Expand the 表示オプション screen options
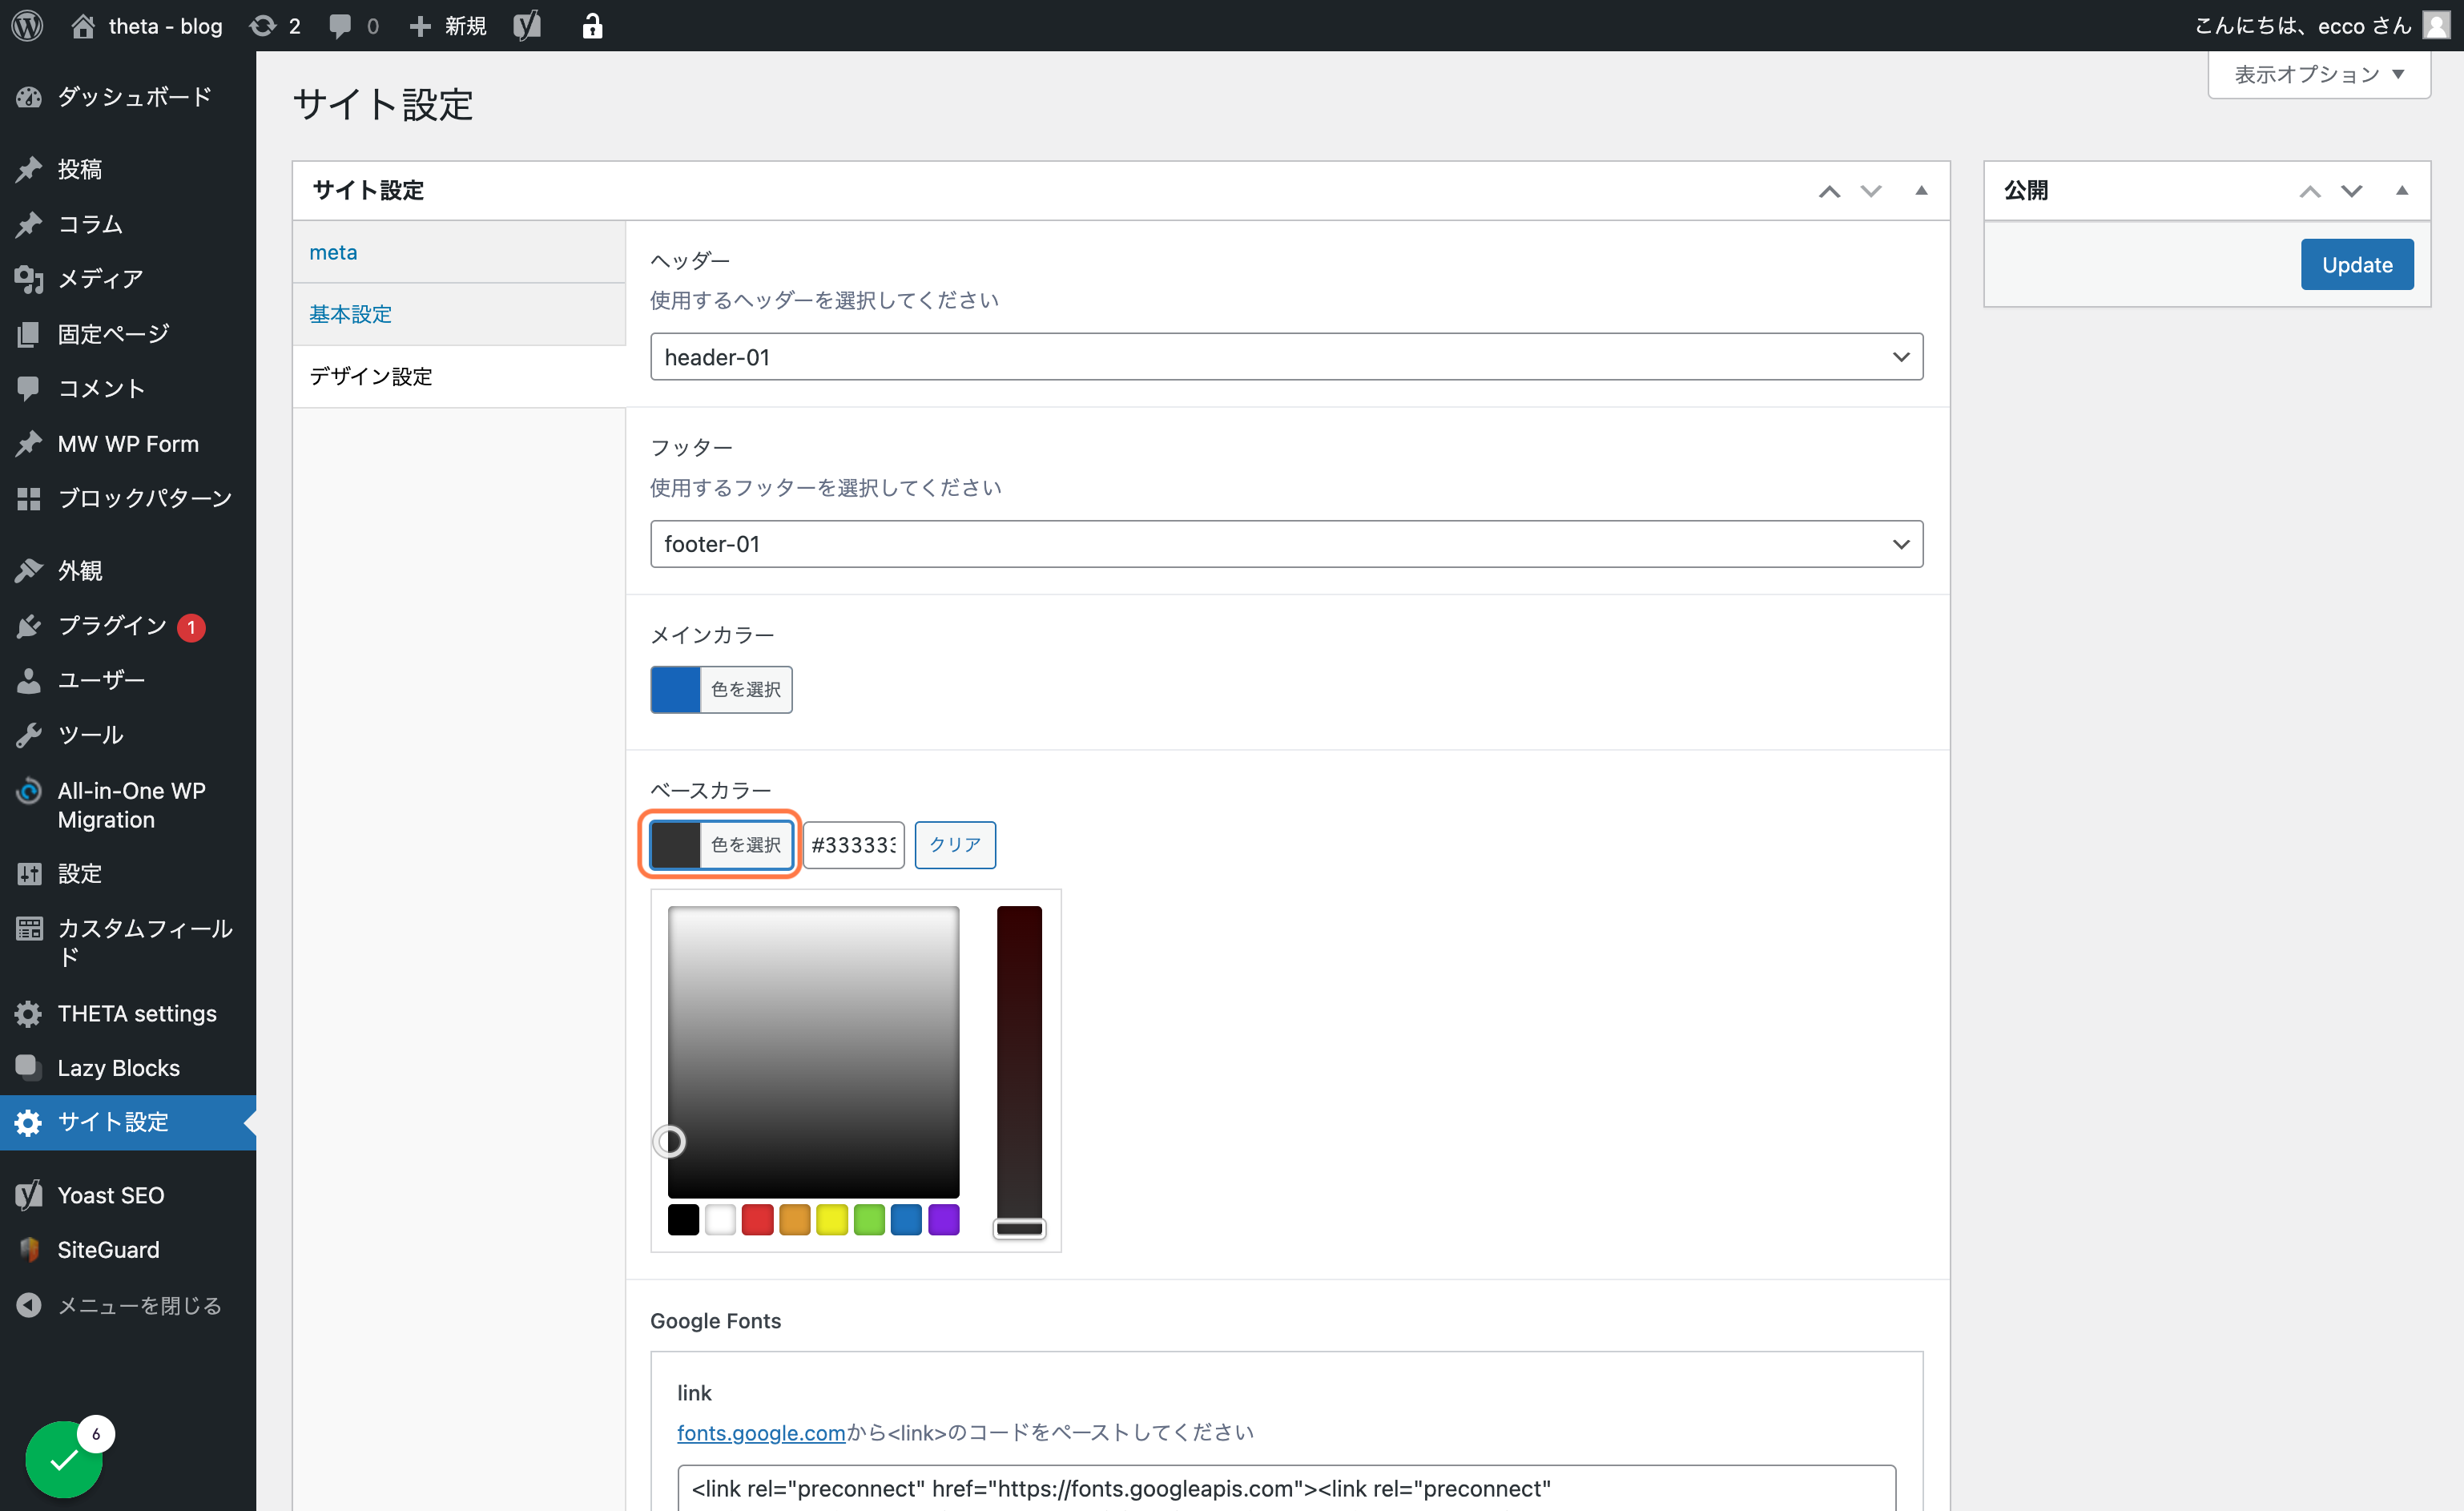 coord(2318,74)
